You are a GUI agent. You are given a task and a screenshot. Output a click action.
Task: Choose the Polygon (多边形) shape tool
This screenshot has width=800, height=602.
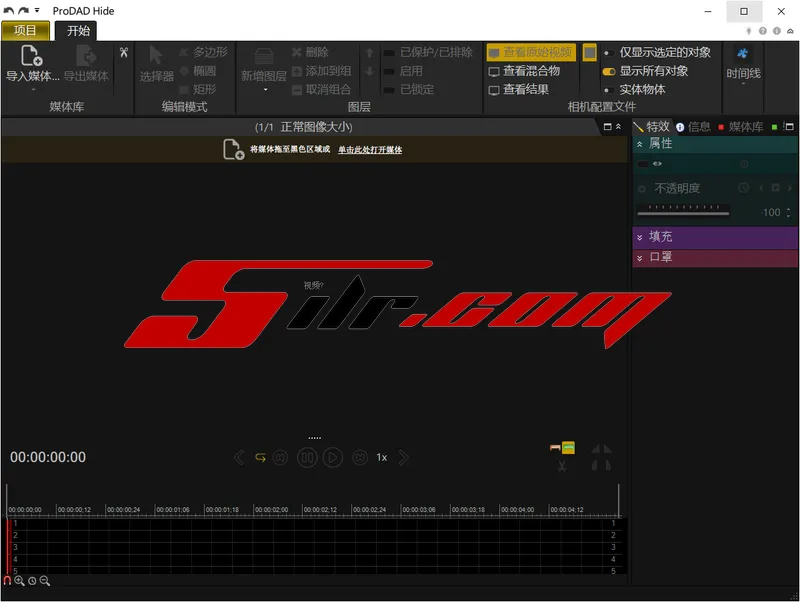point(204,52)
